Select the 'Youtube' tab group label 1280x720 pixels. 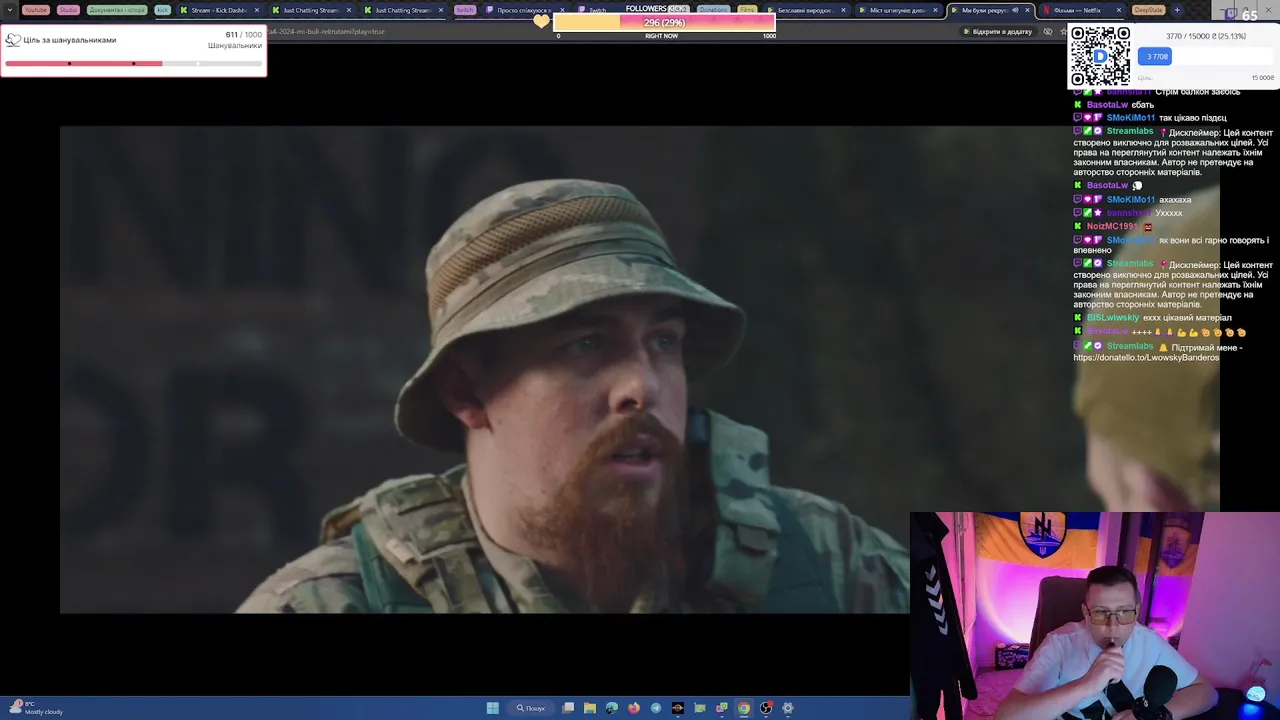coord(35,10)
